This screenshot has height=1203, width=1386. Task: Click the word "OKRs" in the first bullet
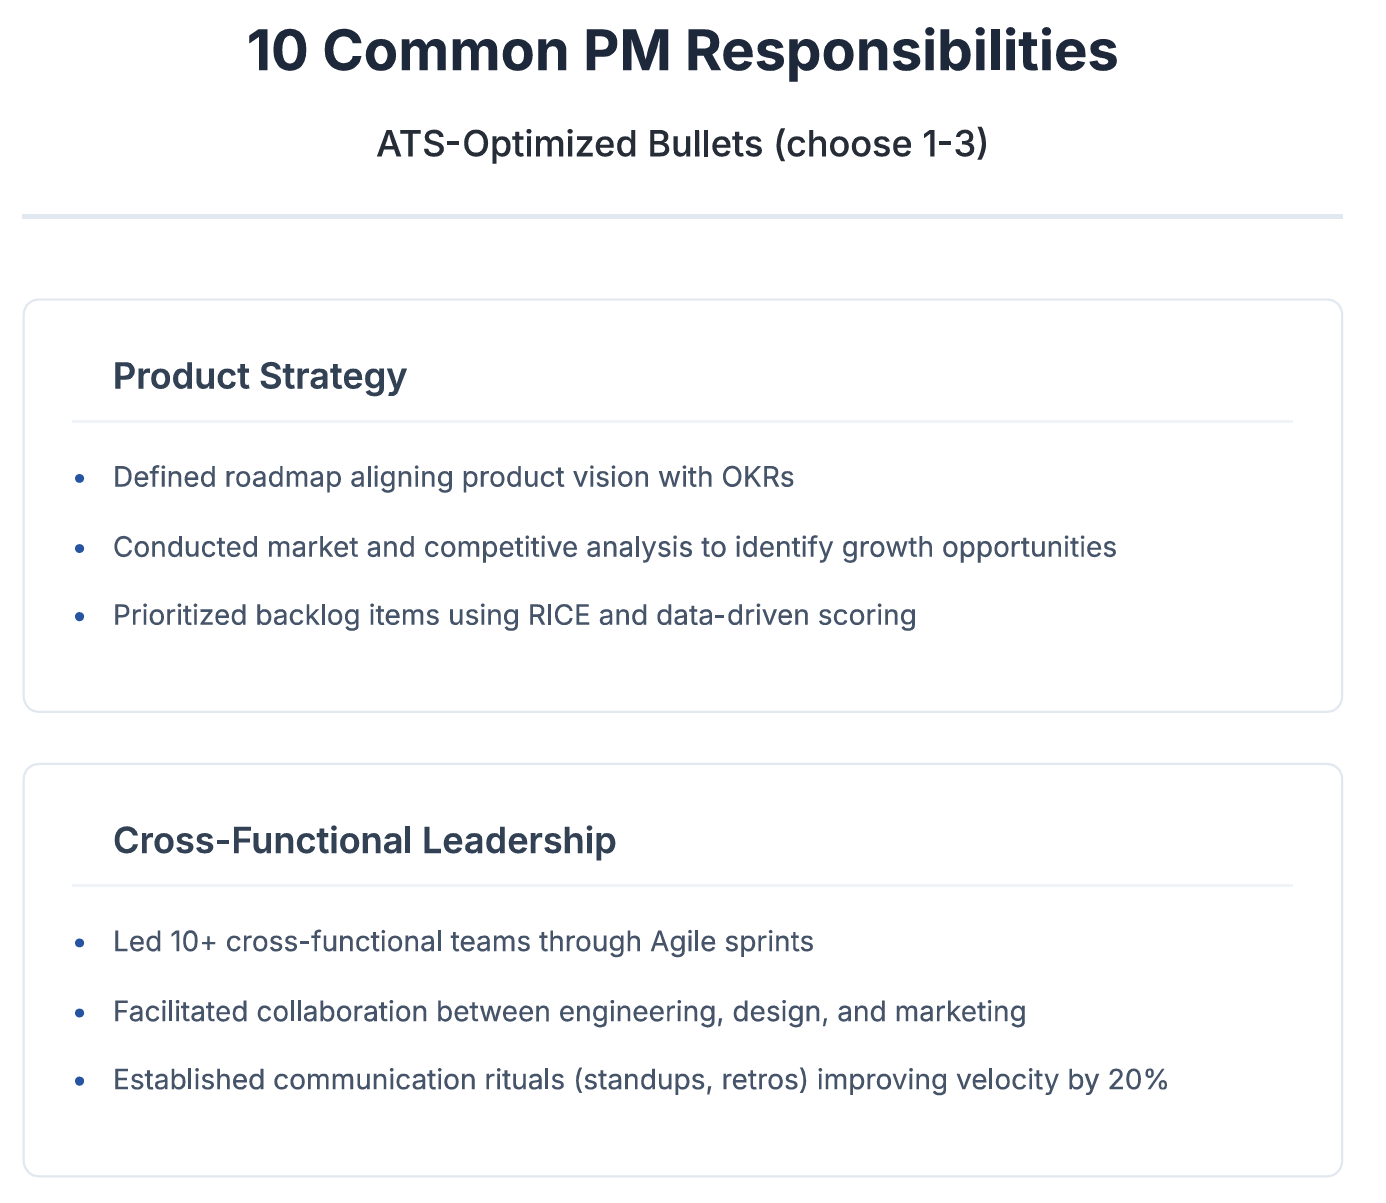(x=757, y=477)
